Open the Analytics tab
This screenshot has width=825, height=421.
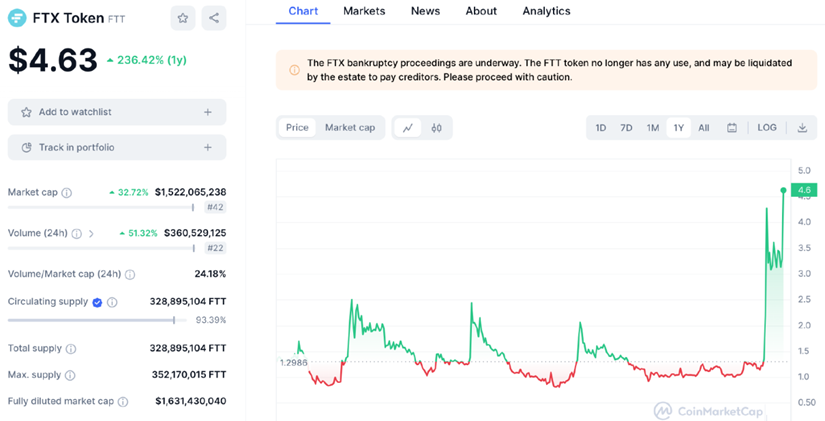tap(546, 11)
